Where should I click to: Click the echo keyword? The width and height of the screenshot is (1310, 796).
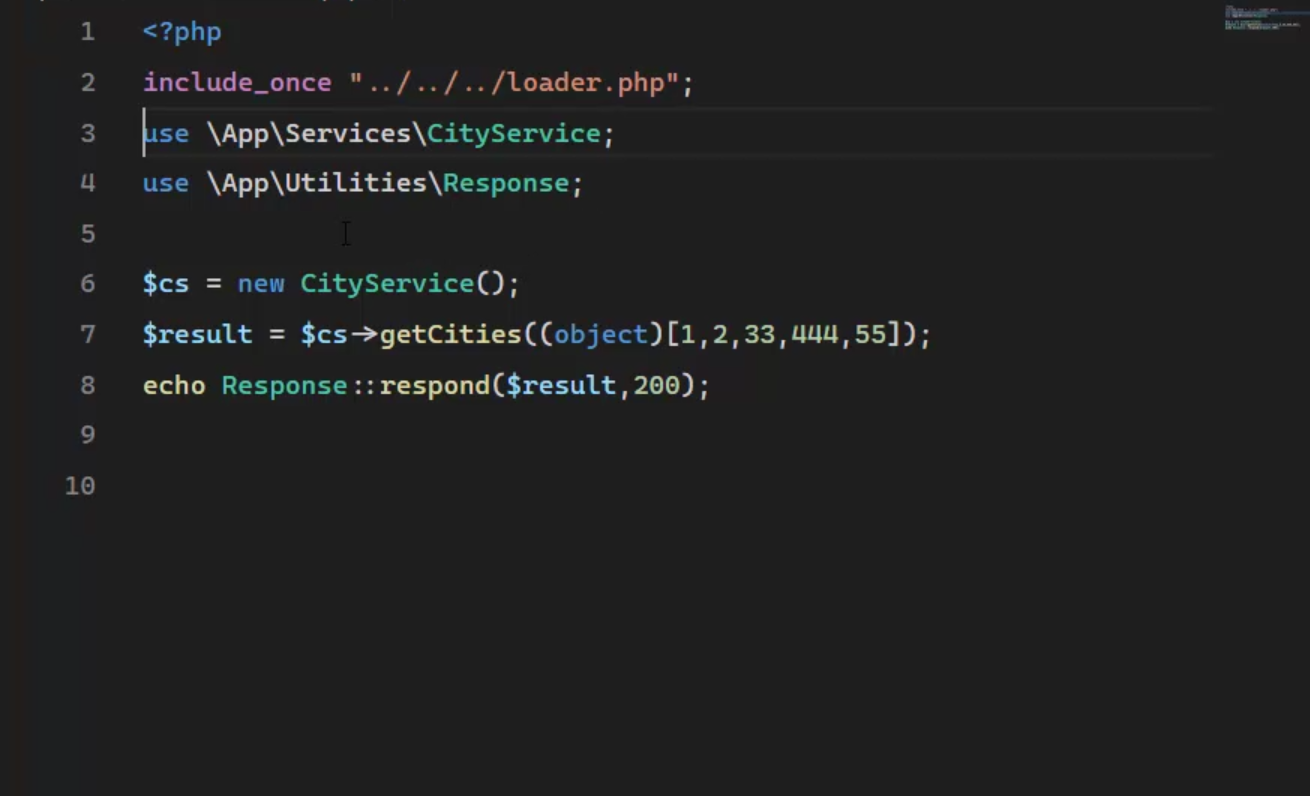[174, 385]
